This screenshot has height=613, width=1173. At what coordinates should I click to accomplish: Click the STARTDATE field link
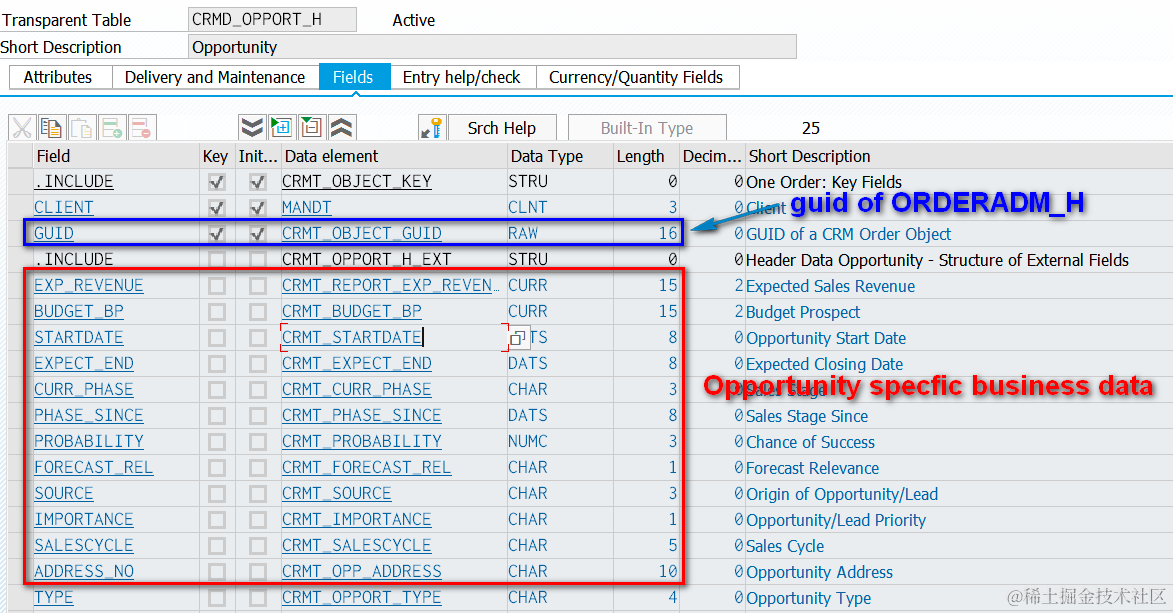pyautogui.click(x=79, y=338)
